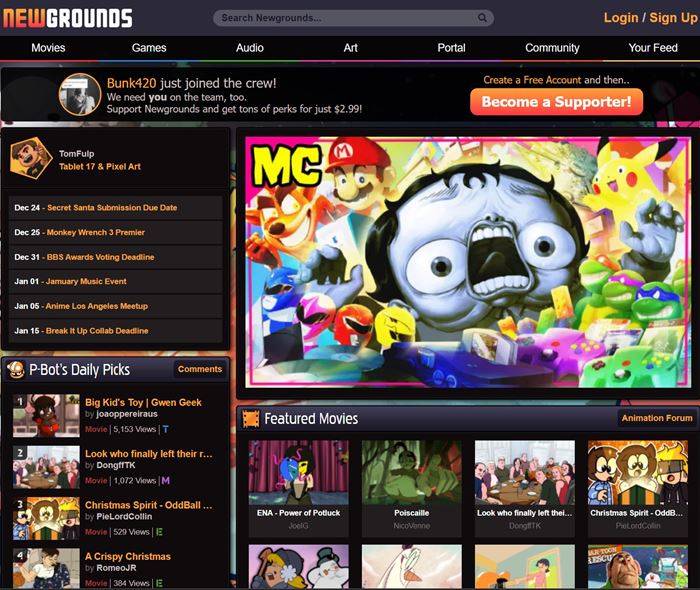
Task: Open the Movies menu
Action: [x=48, y=48]
